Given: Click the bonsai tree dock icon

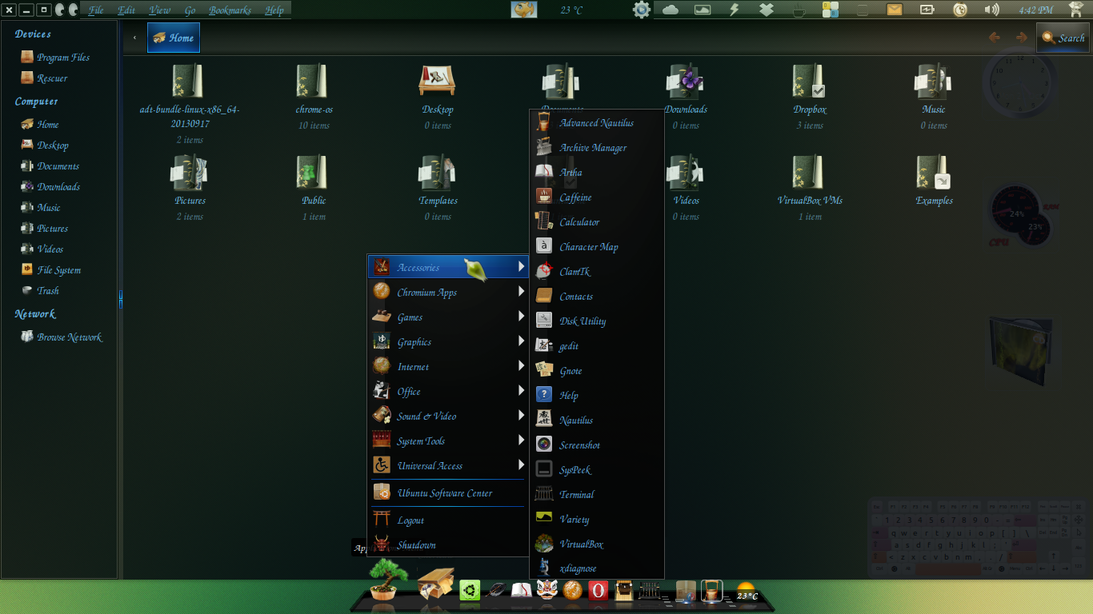Looking at the screenshot, I should coord(388,580).
